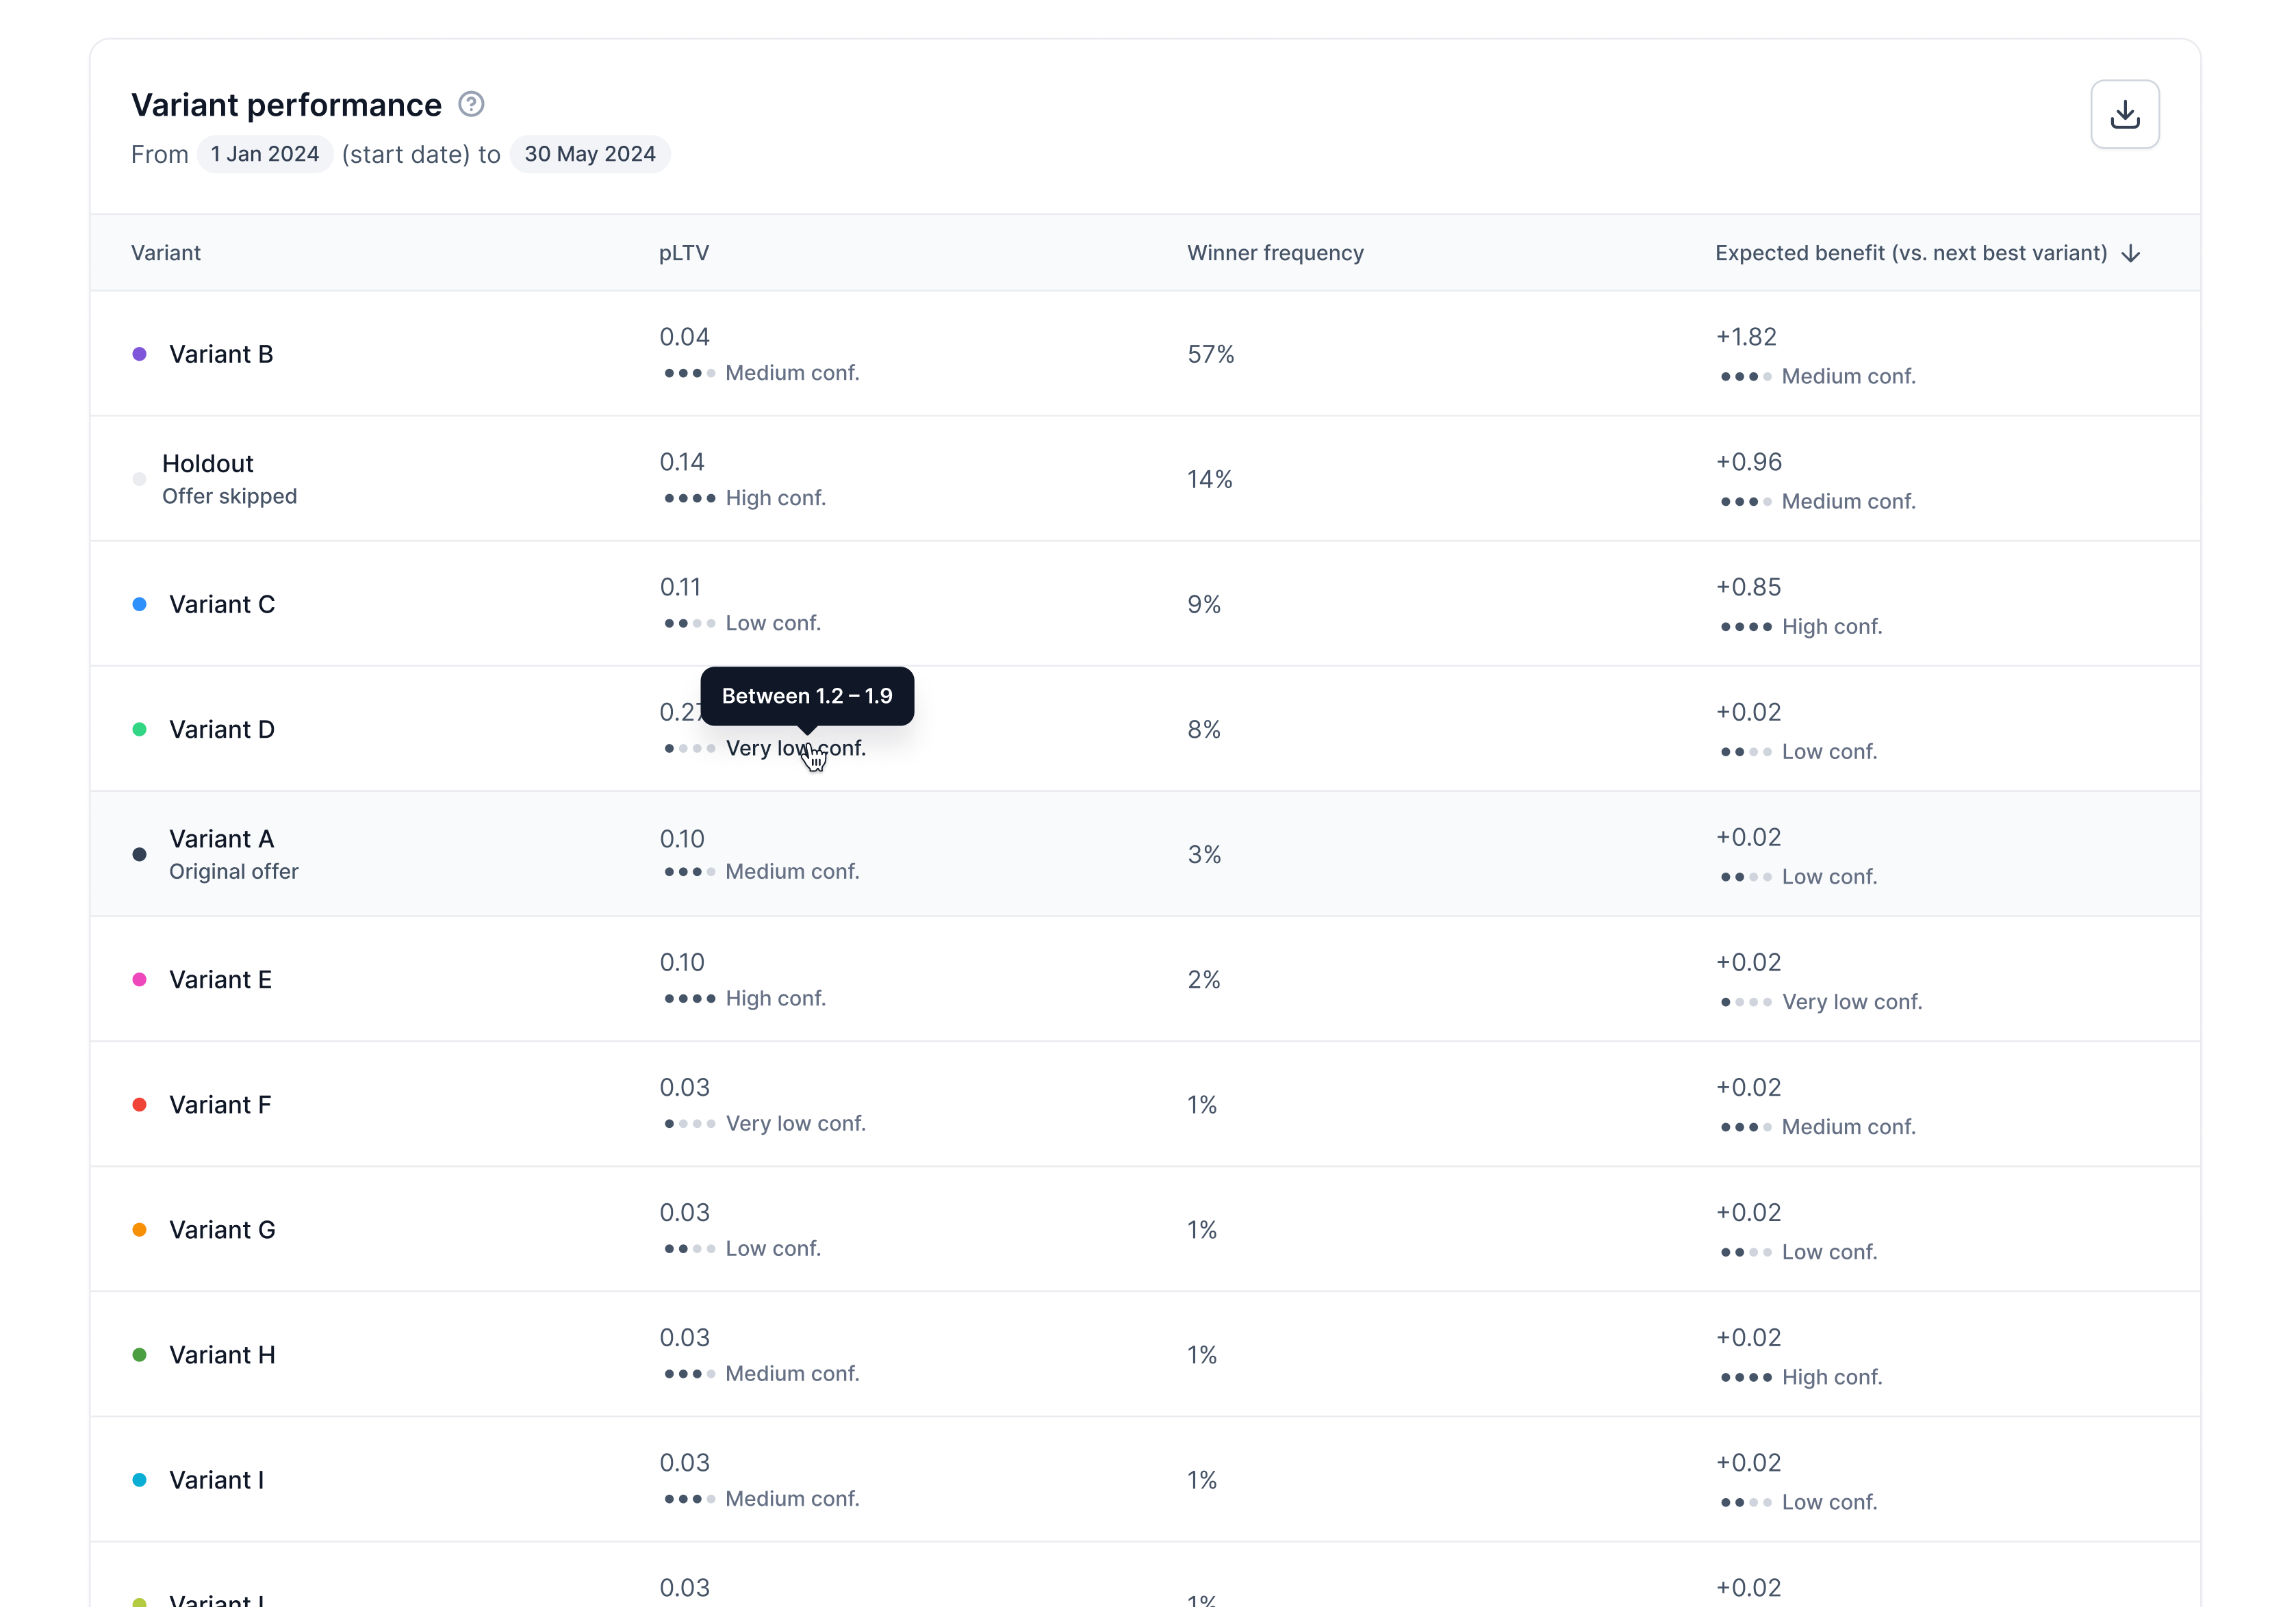Click the confidence dots under Variant B's pLTV
2296x1607 pixels.
[x=689, y=372]
